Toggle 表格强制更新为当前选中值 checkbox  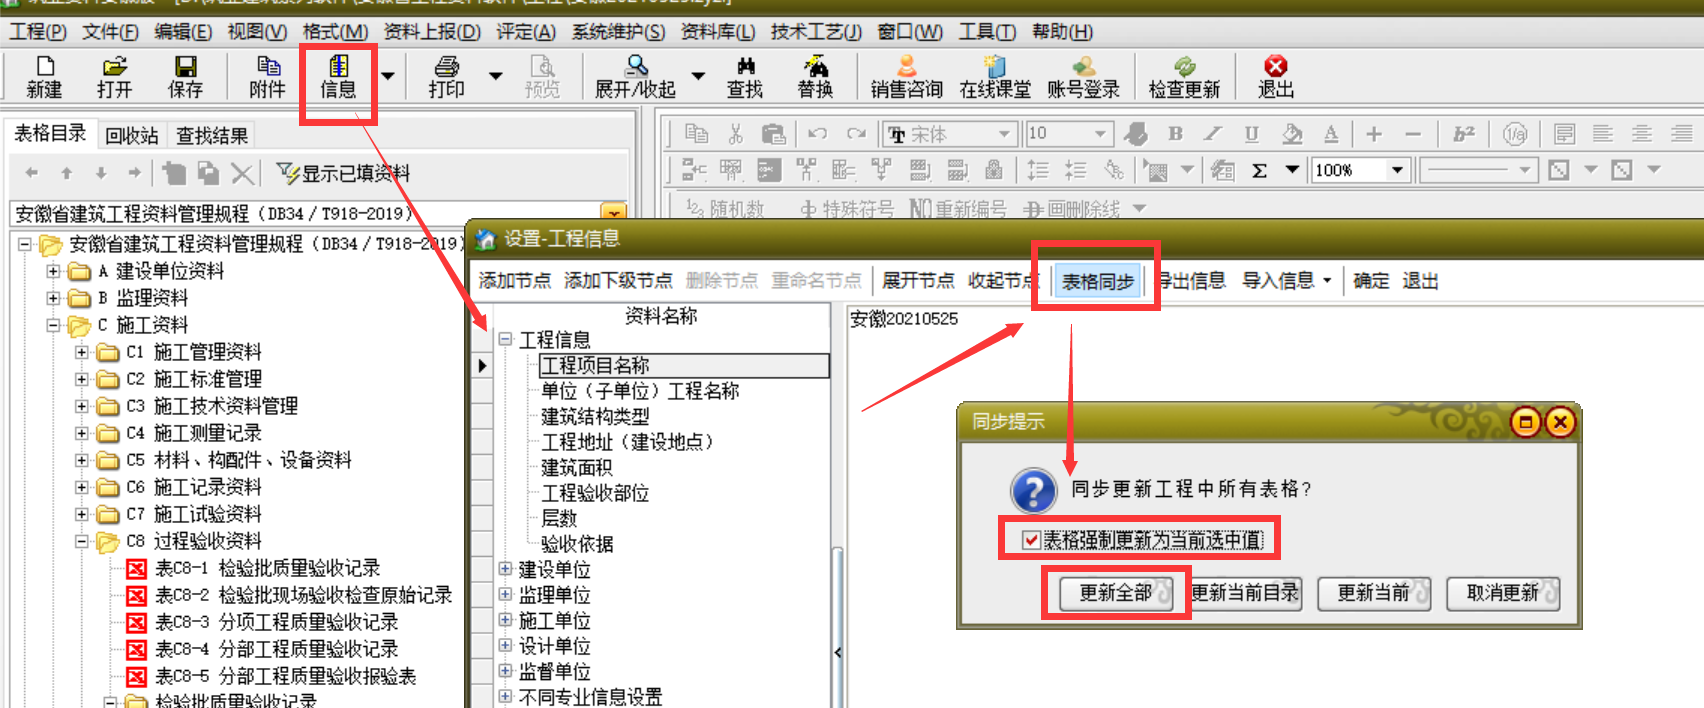[x=1031, y=540]
